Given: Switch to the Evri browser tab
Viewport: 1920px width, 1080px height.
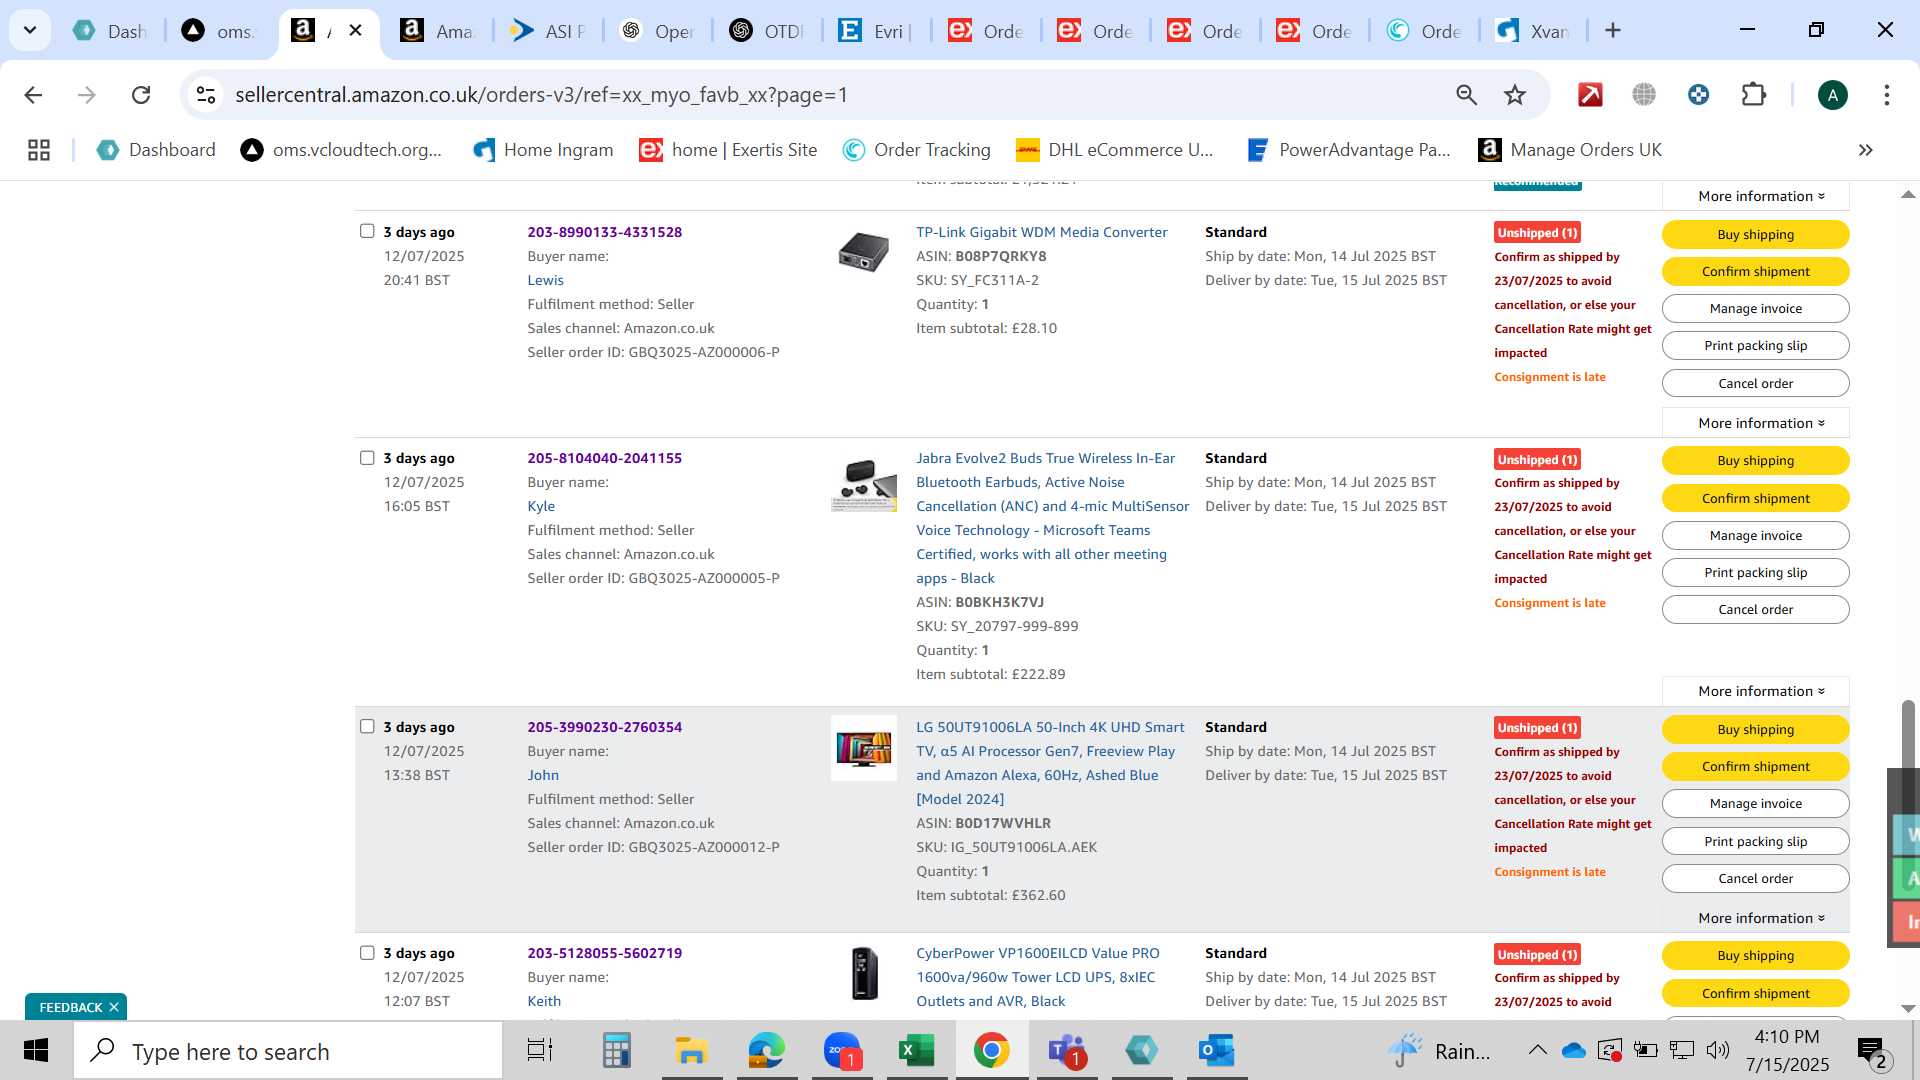Looking at the screenshot, I should pyautogui.click(x=877, y=31).
